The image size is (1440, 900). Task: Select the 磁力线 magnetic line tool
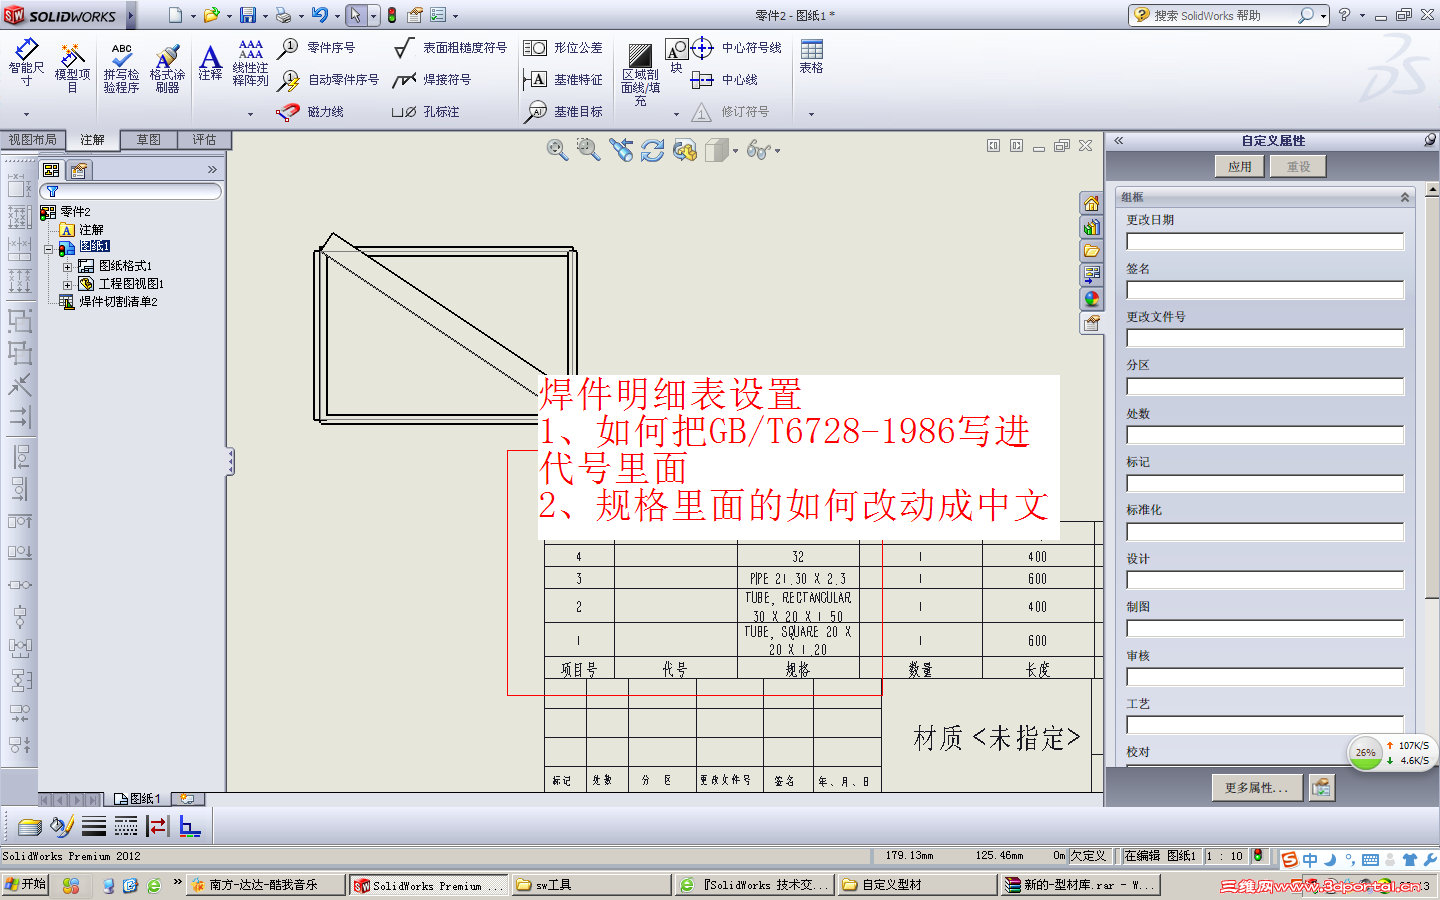tap(310, 112)
